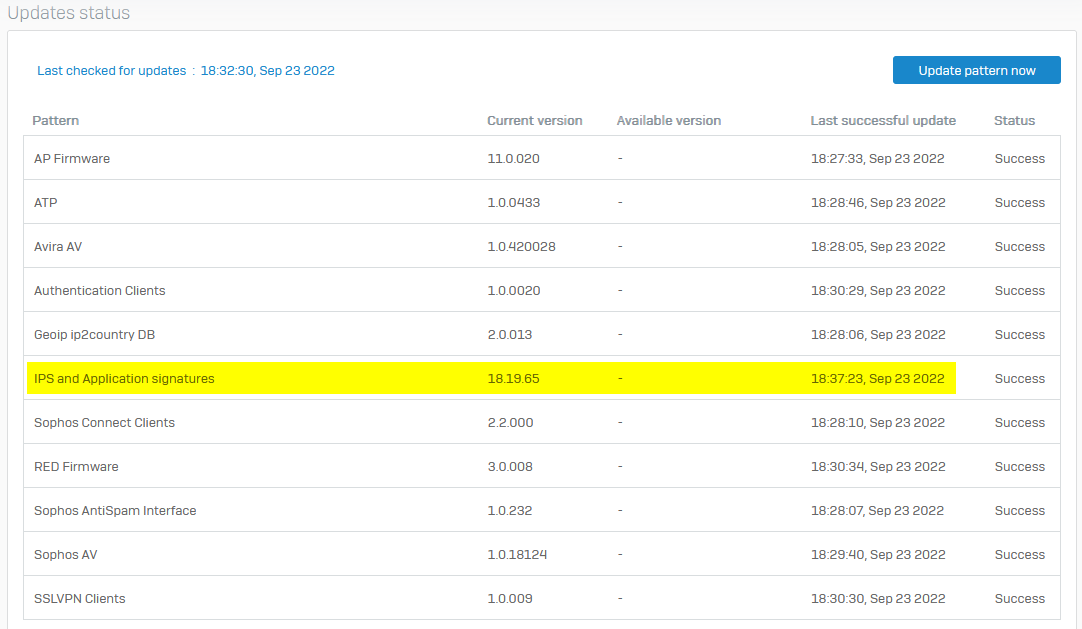Click Geoip update time 18:28:06
The width and height of the screenshot is (1082, 629).
coord(878,335)
